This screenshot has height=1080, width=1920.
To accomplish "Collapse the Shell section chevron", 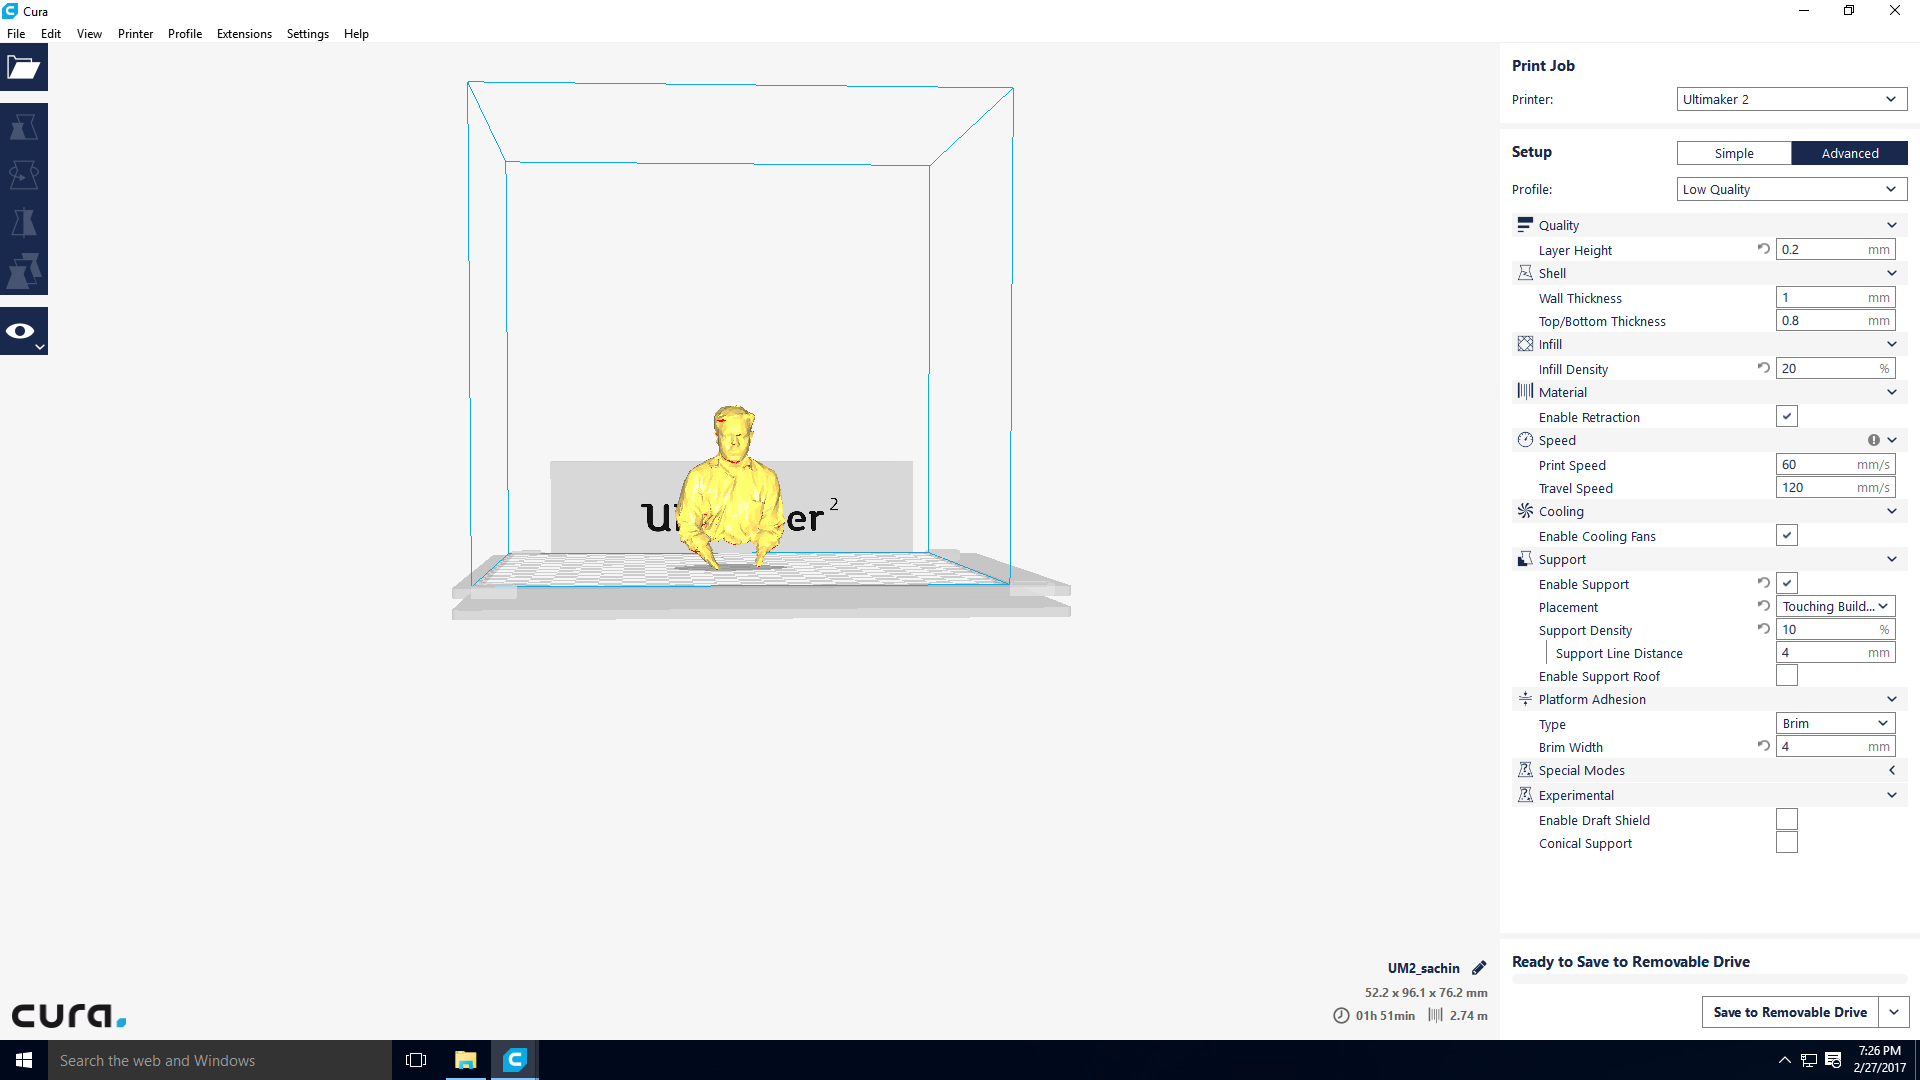I will [x=1891, y=273].
